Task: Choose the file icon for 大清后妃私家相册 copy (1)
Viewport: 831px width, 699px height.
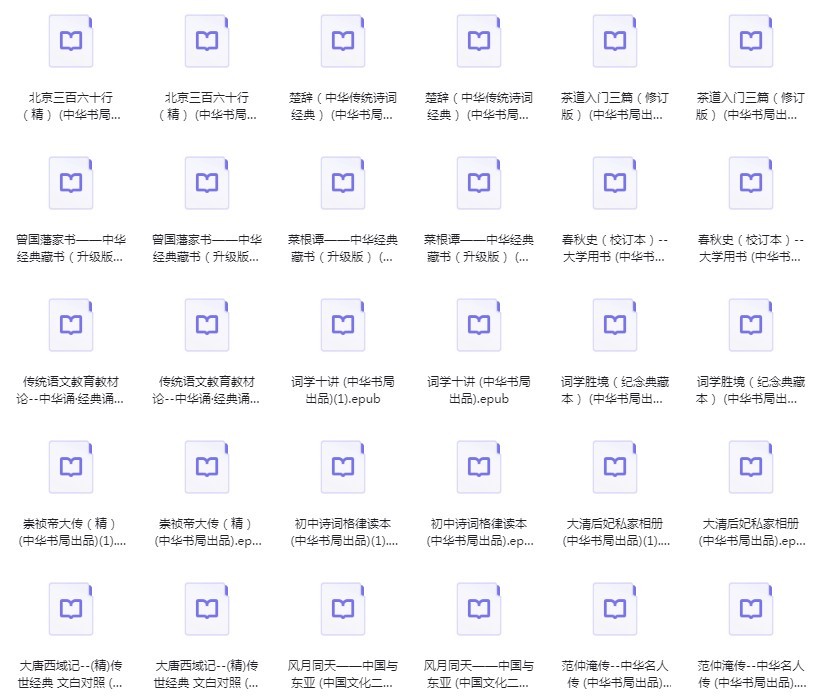Action: tap(615, 467)
